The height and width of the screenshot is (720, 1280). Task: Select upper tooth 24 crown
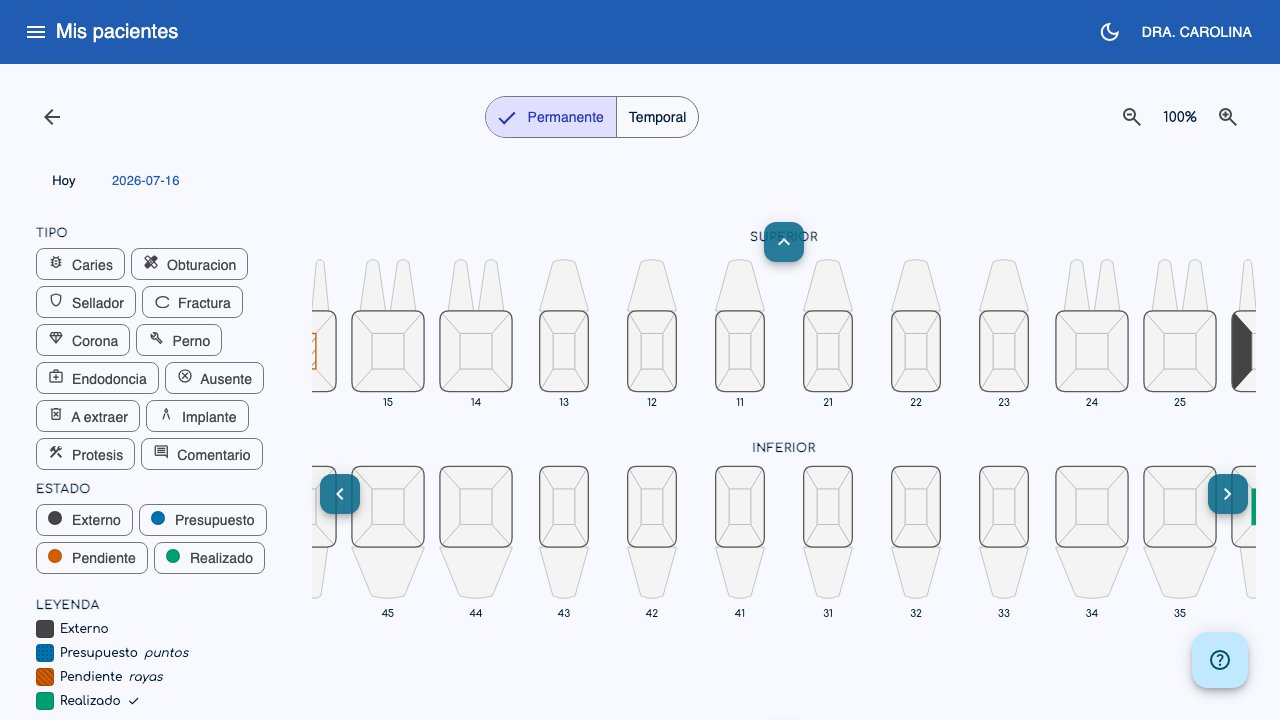[x=1092, y=351]
